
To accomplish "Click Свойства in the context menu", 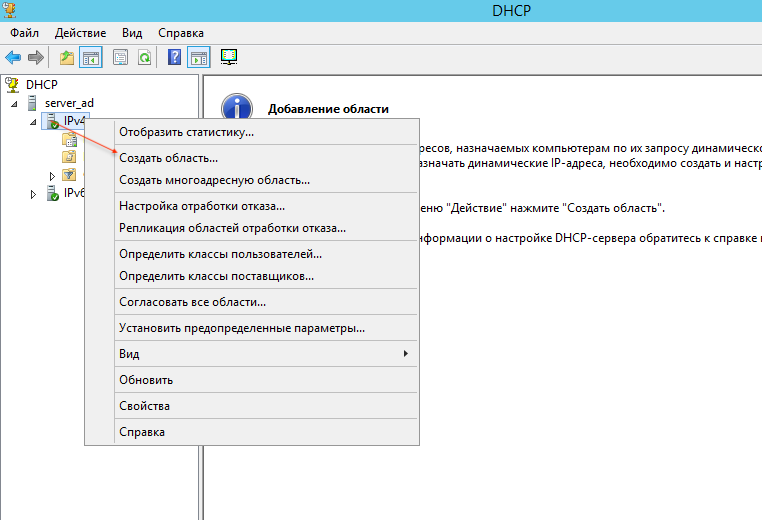I will [x=144, y=406].
